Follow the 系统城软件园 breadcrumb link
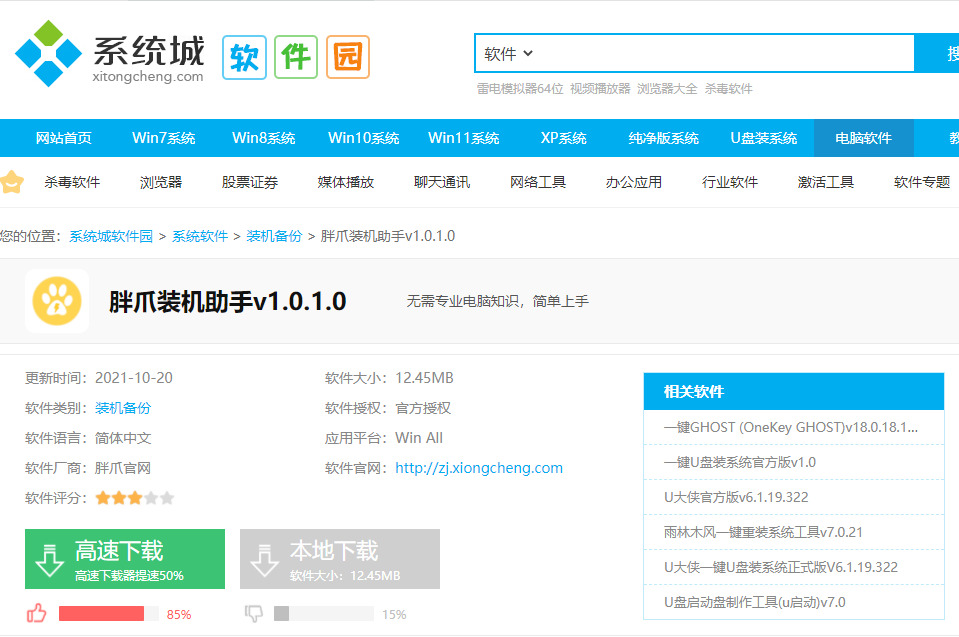The height and width of the screenshot is (637, 959). 111,237
